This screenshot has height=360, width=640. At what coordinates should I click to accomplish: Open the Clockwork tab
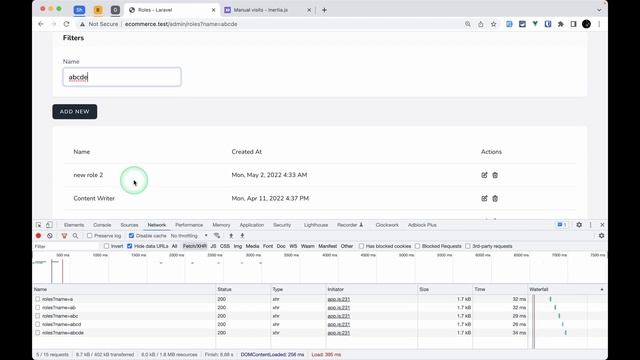tap(387, 225)
